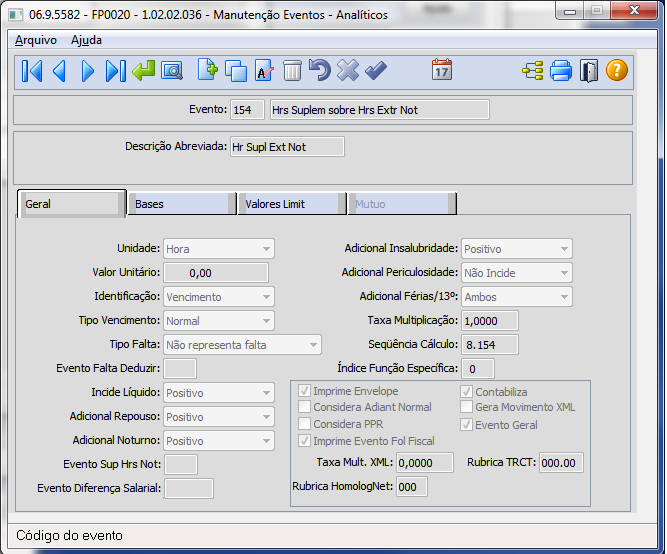Click the Descrição Abreviada field
Viewport: 667px width, 554px height.
pyautogui.click(x=287, y=147)
